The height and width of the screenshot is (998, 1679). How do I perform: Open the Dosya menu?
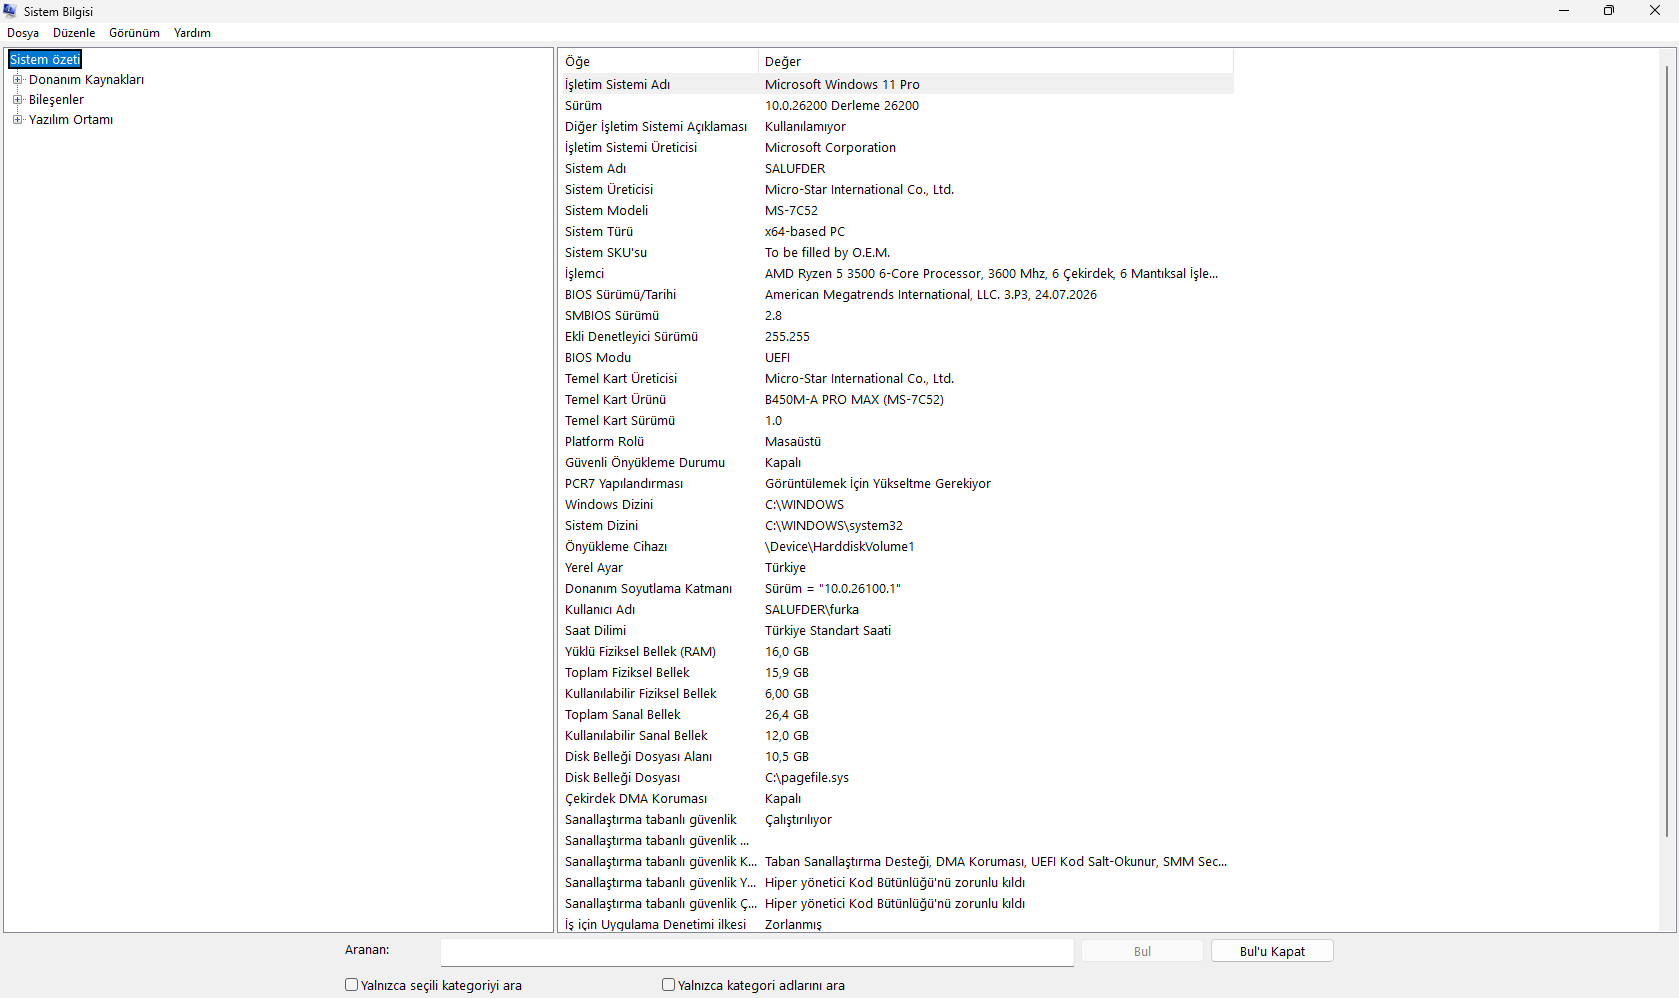(23, 33)
